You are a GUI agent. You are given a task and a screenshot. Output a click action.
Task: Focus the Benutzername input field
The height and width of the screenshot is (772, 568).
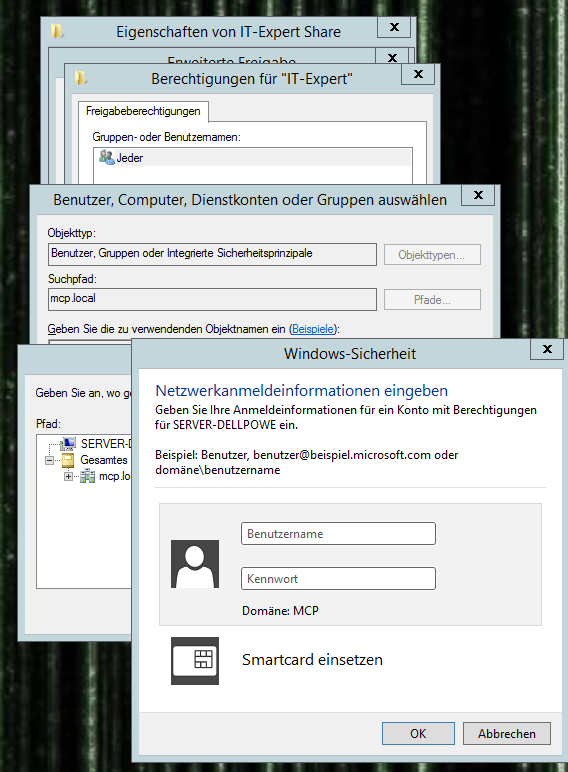tap(338, 534)
